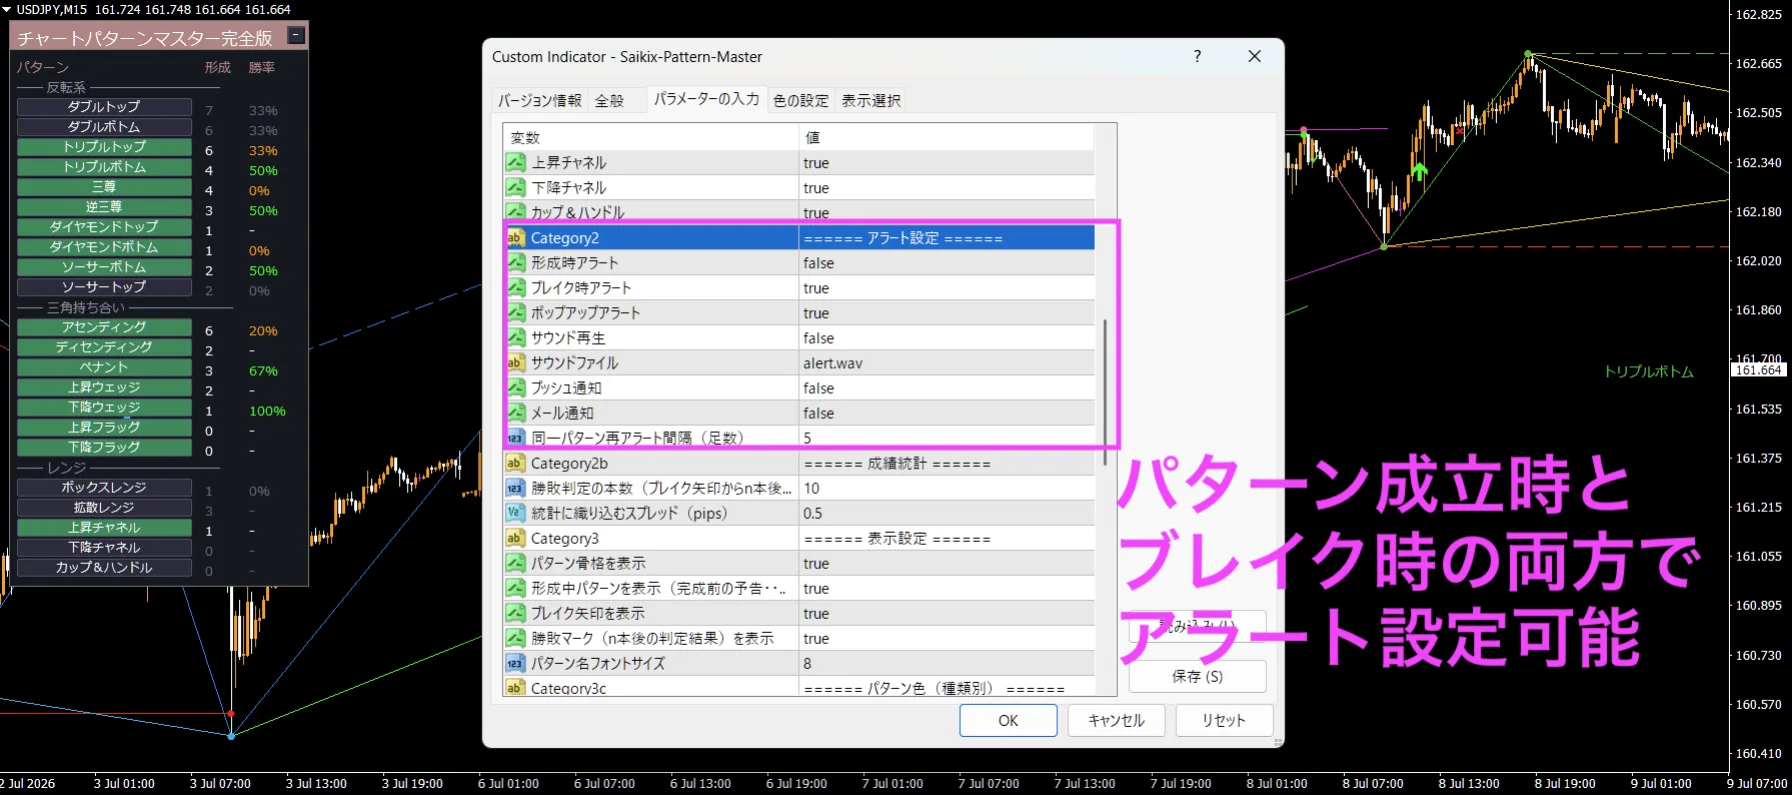Image resolution: width=1792 pixels, height=795 pixels.
Task: Select the false value of プッシュ通知
Action: coord(946,387)
